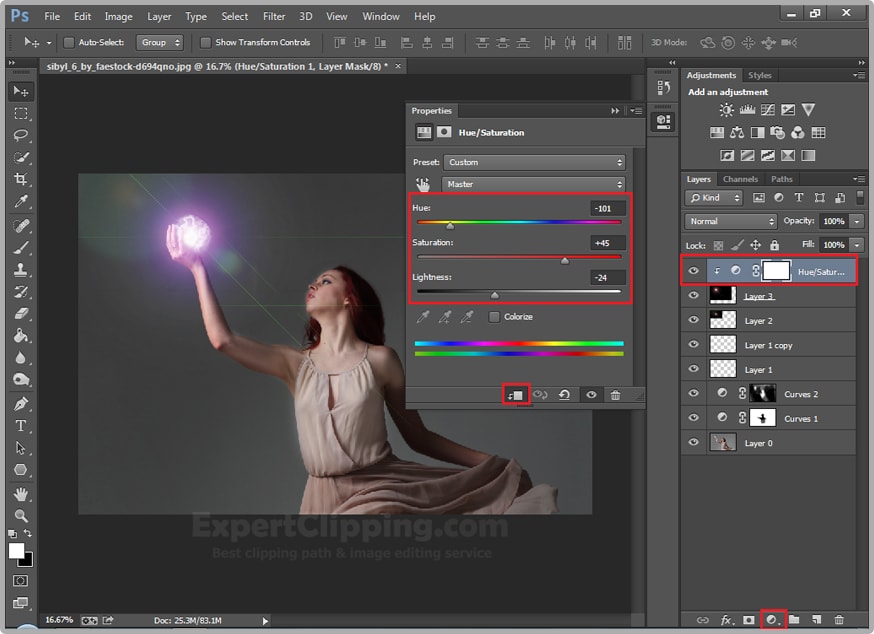Open the Master channel dropdown
Screen dimensions: 874x634
point(535,184)
